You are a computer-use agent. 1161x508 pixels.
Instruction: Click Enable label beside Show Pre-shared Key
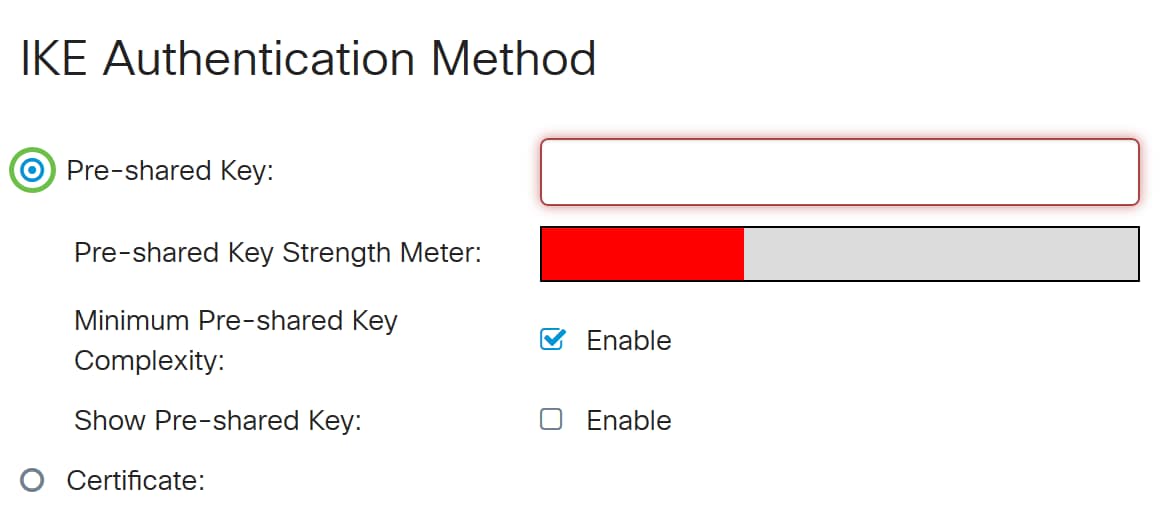point(628,421)
